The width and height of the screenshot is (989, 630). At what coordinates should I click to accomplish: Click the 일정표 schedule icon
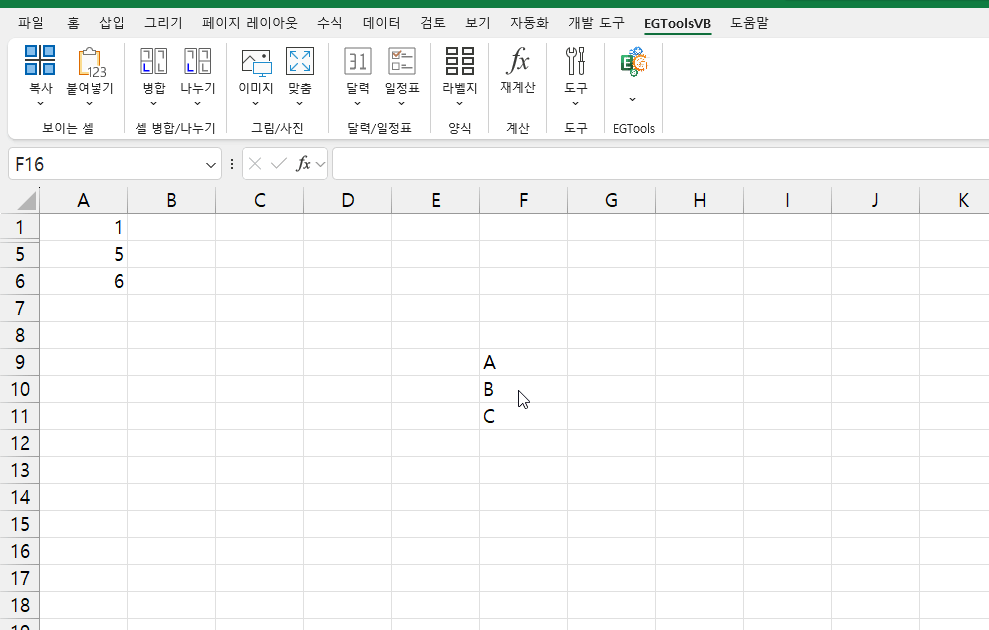402,62
